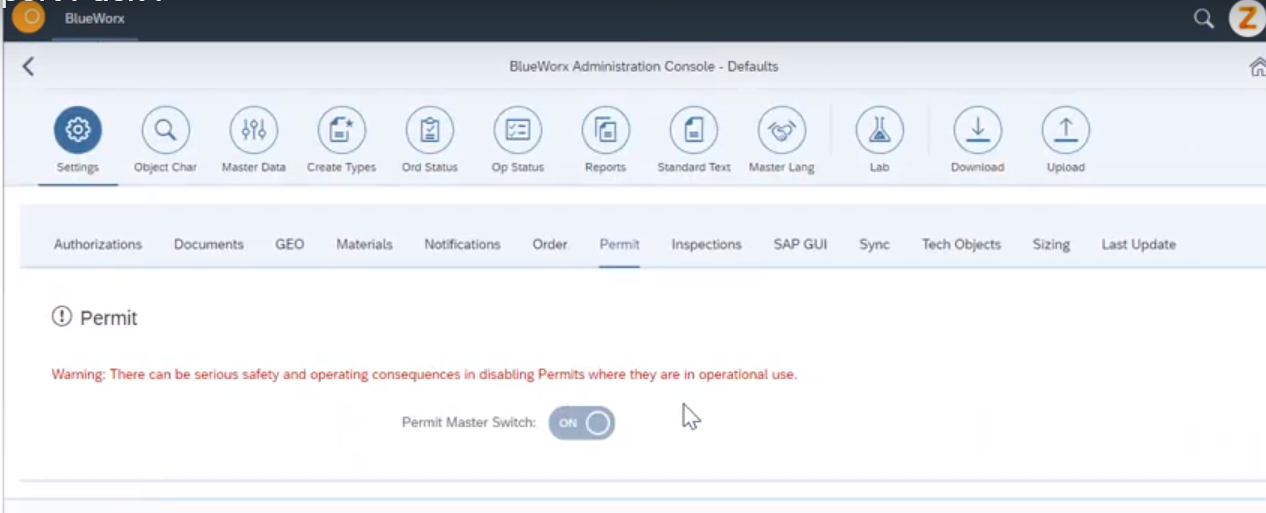Open the Ord Status clipboard icon
Image resolution: width=1266 pixels, height=513 pixels.
430,130
